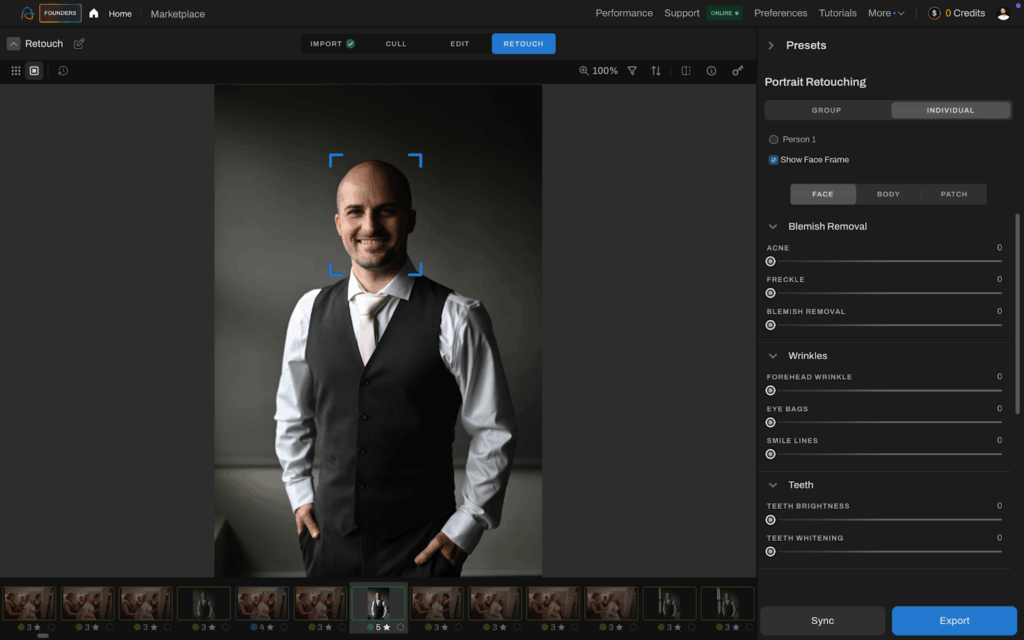Click the app logo in the top bar
Image resolution: width=1024 pixels, height=640 pixels.
coord(27,13)
